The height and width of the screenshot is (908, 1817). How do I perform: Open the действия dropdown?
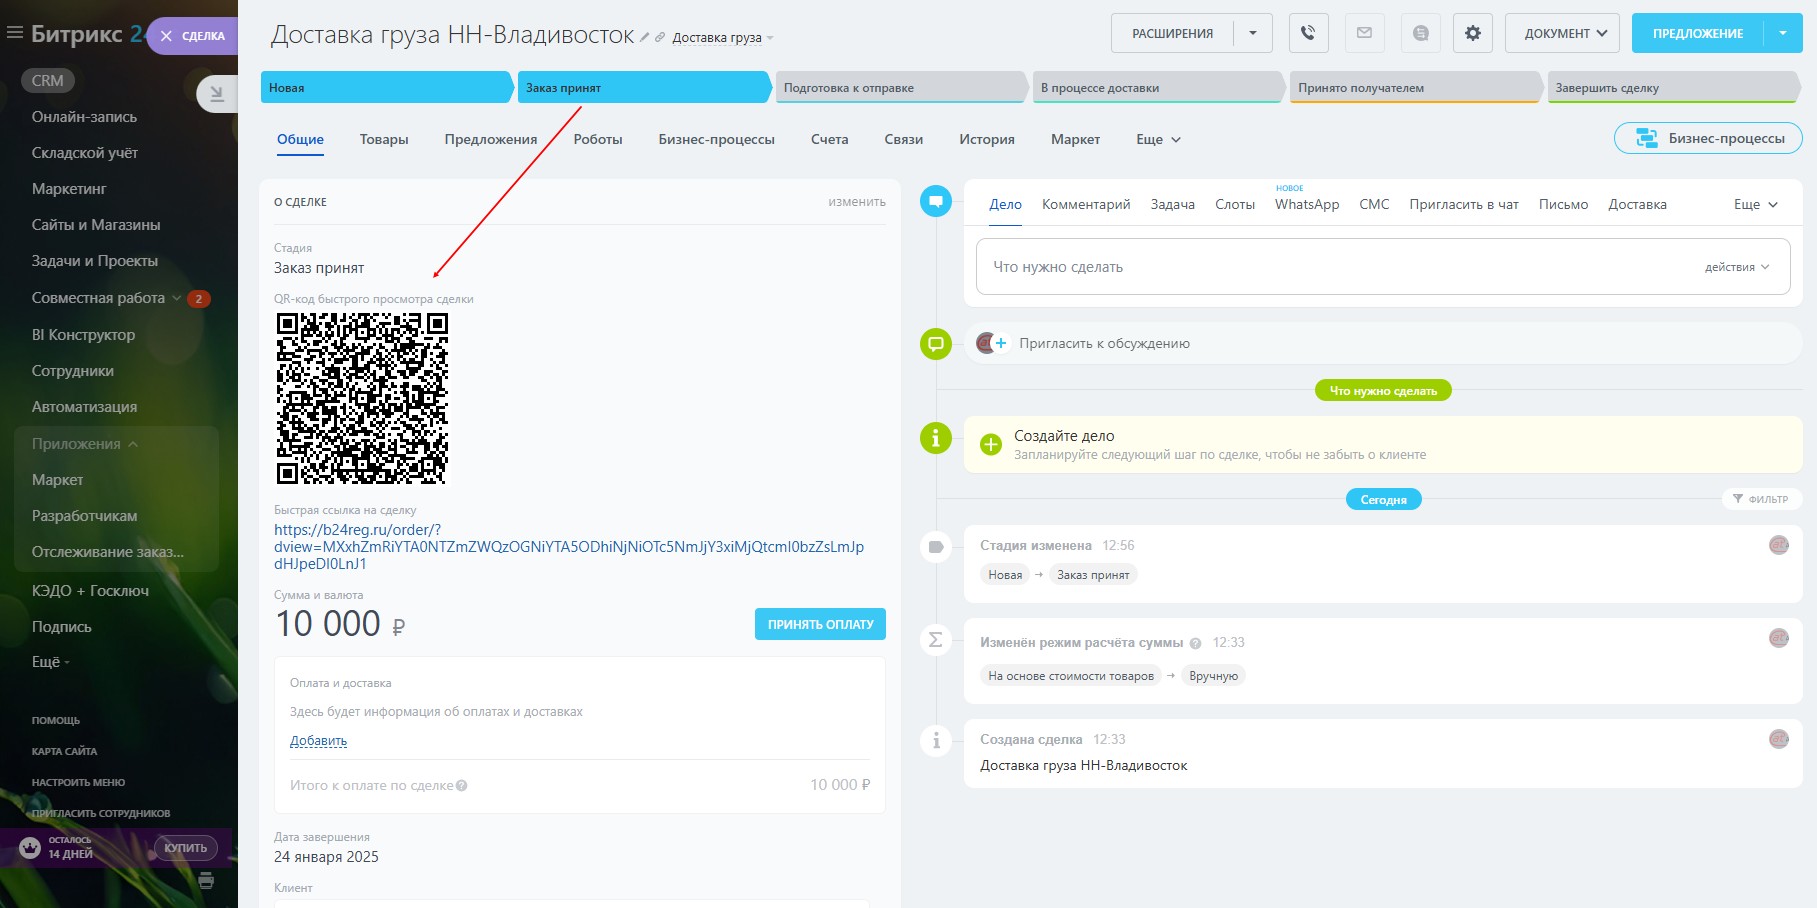coord(1737,267)
